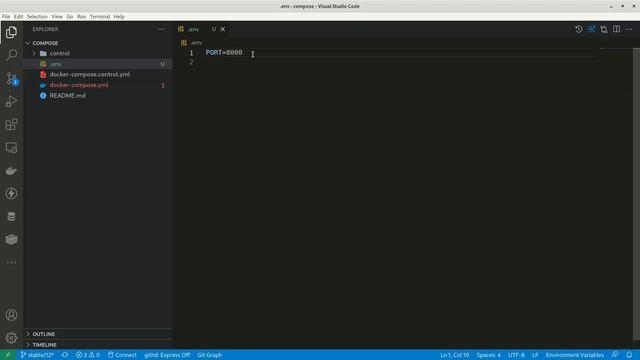The width and height of the screenshot is (640, 360).
Task: Open the stacked layers activity icon
Action: point(11,239)
